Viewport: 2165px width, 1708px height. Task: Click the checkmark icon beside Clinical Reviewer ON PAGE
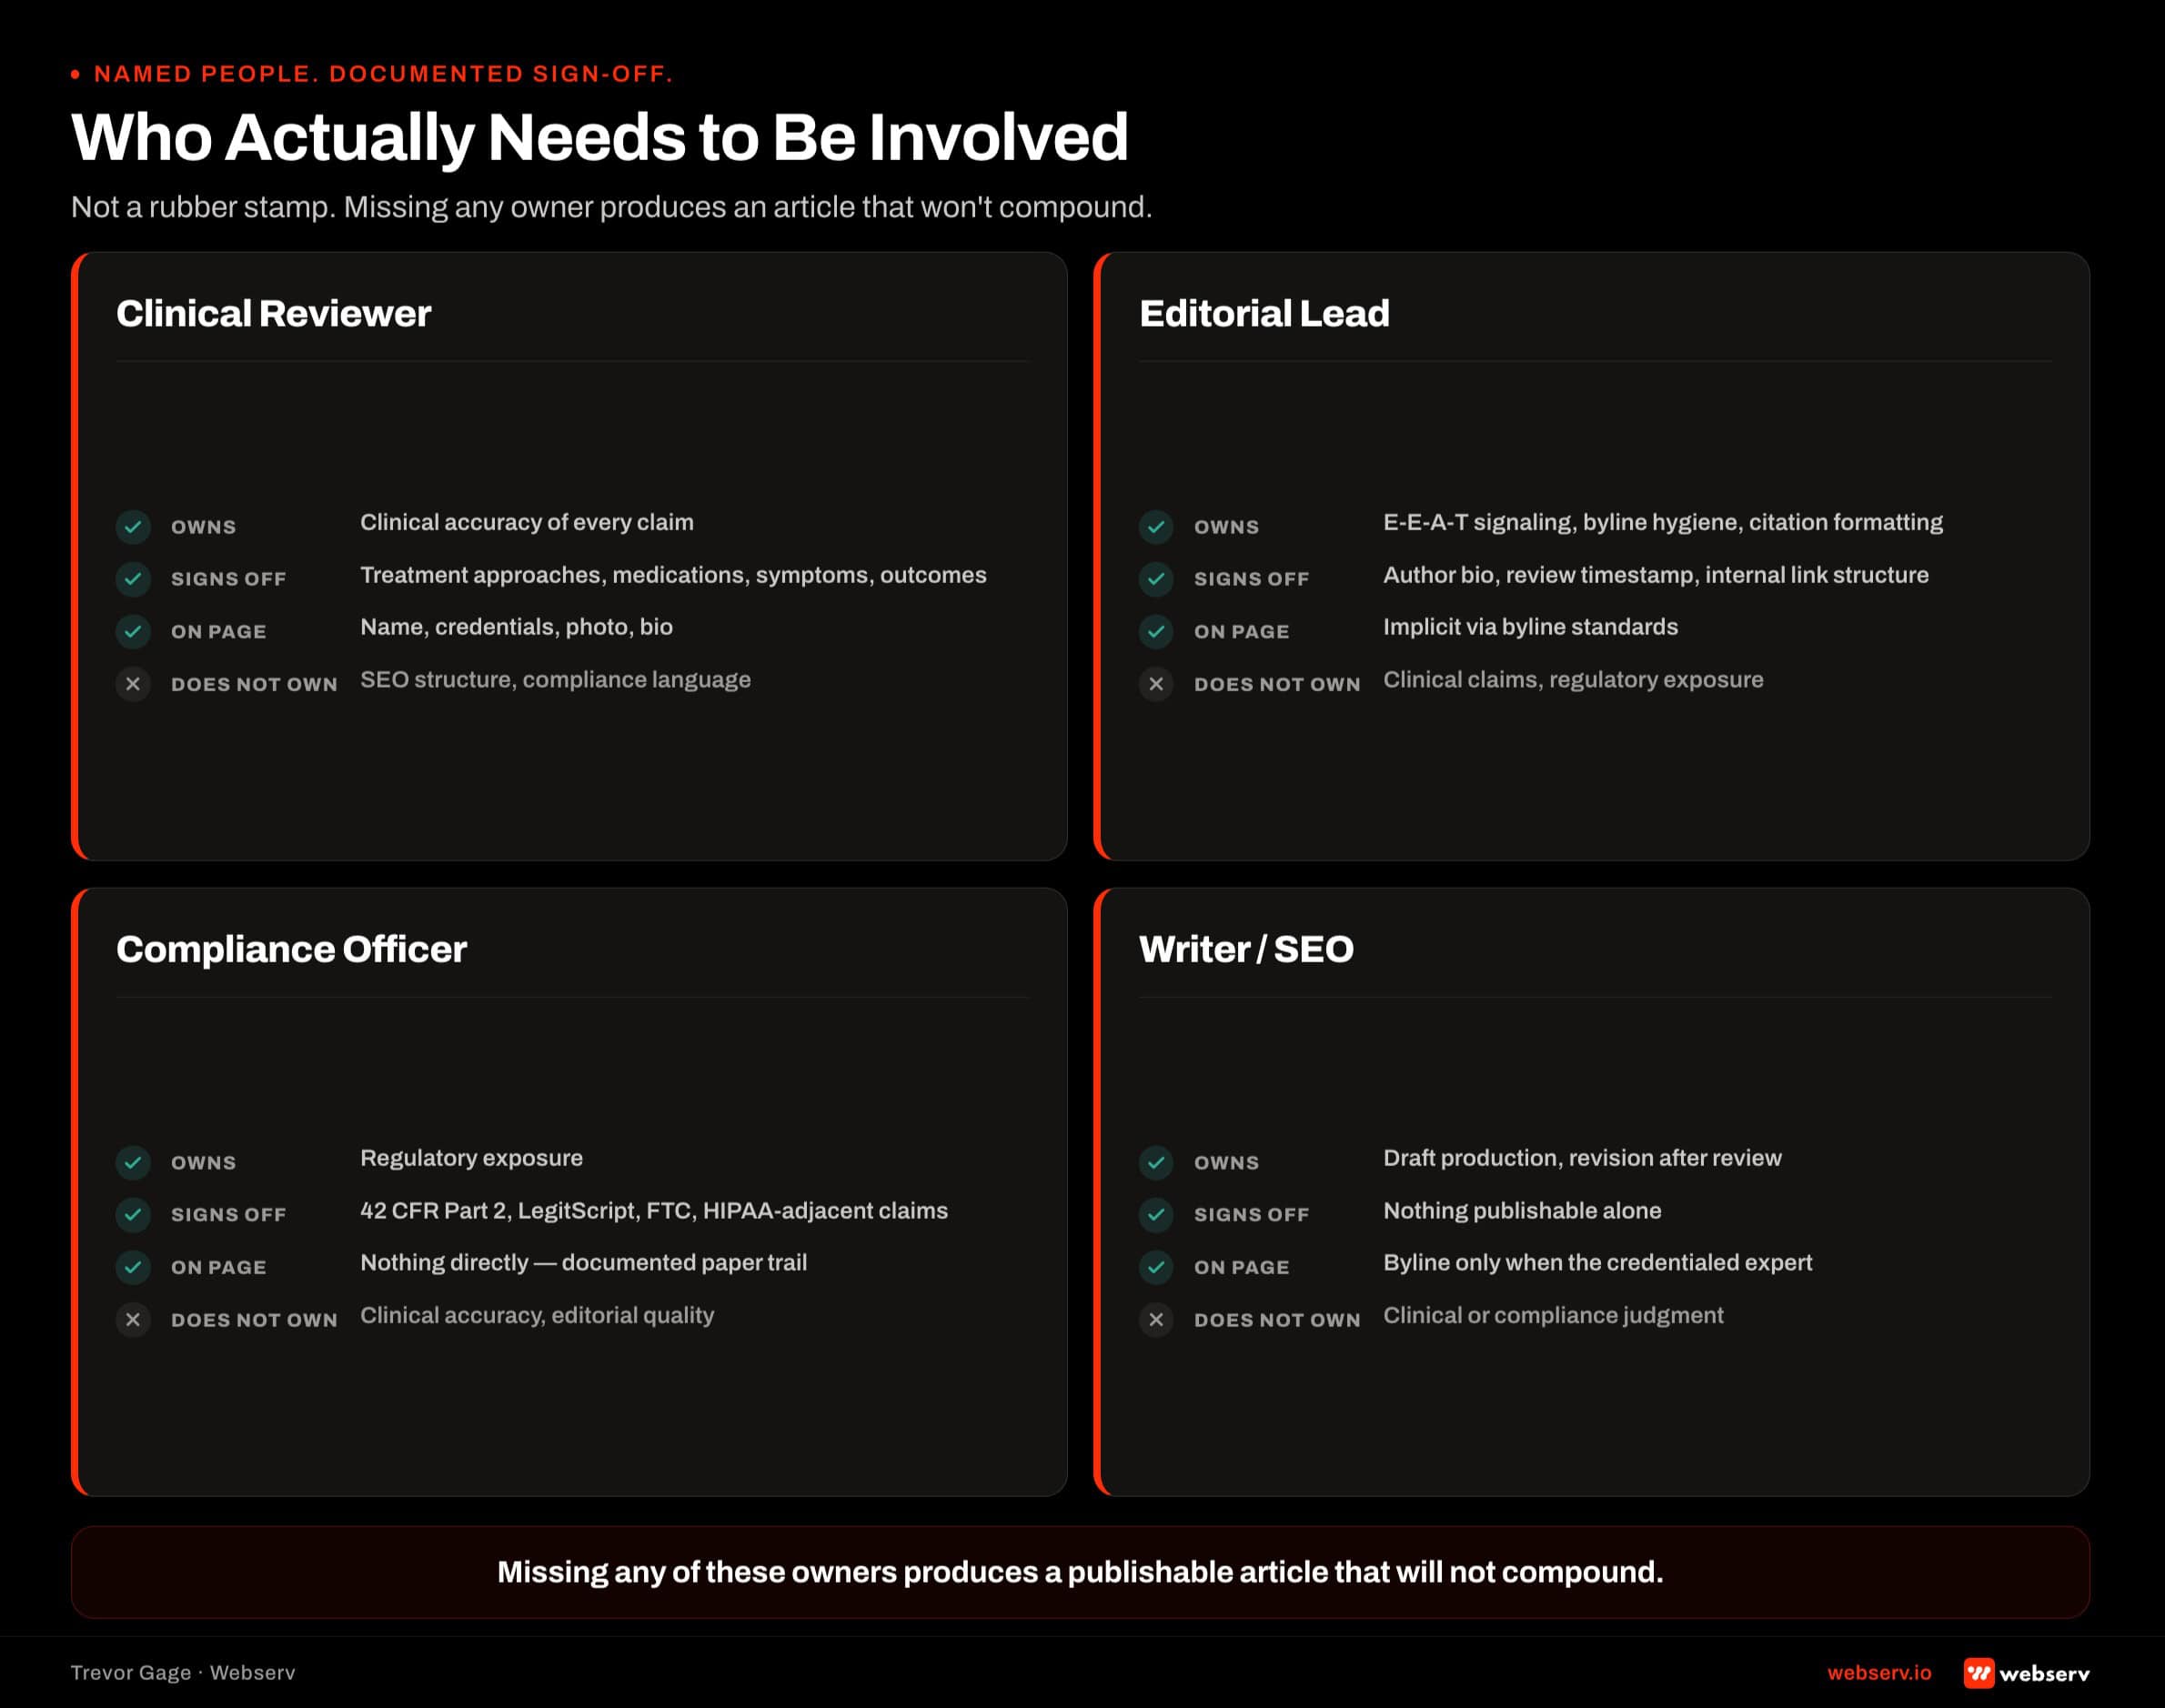click(133, 631)
